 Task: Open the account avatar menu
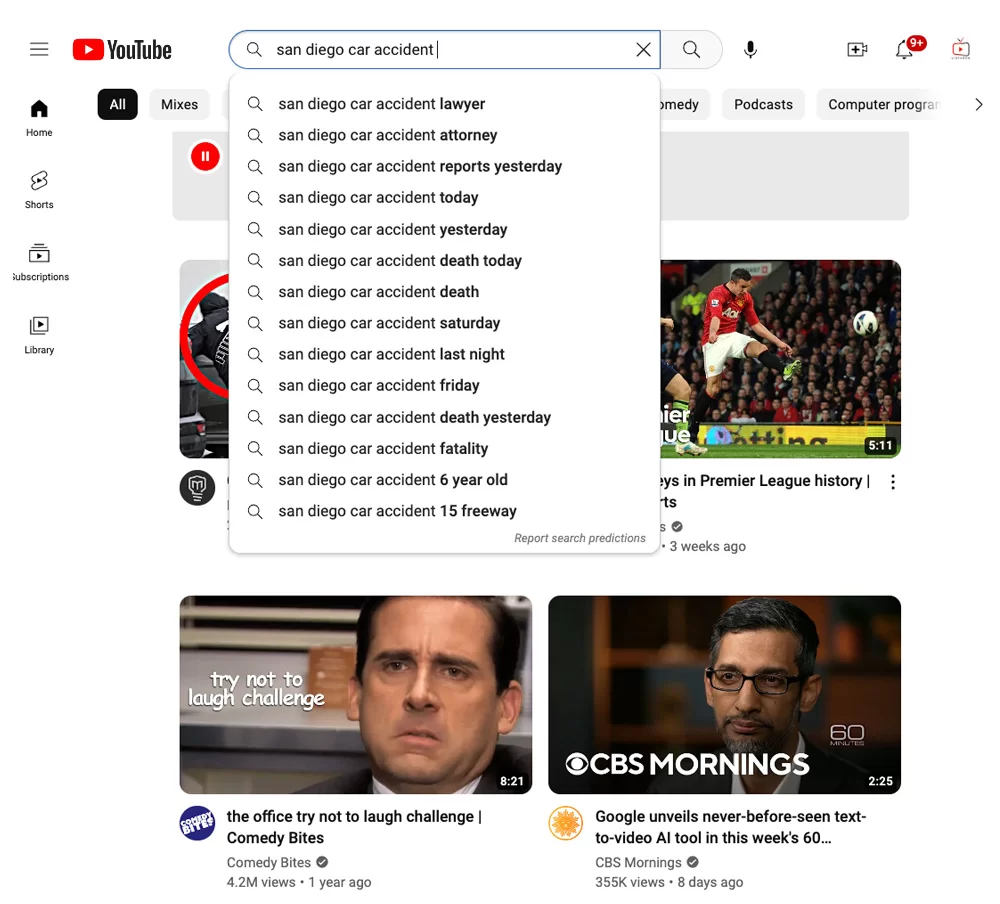click(960, 49)
